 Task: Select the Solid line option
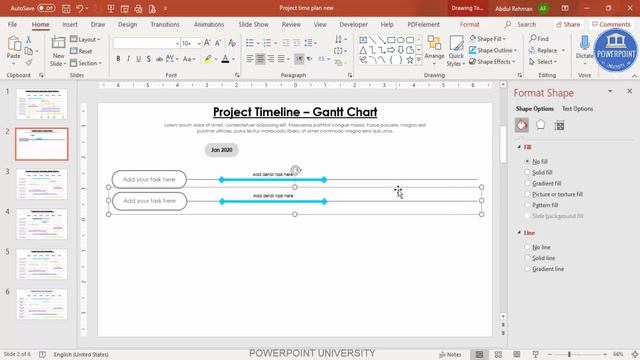[x=540, y=258]
